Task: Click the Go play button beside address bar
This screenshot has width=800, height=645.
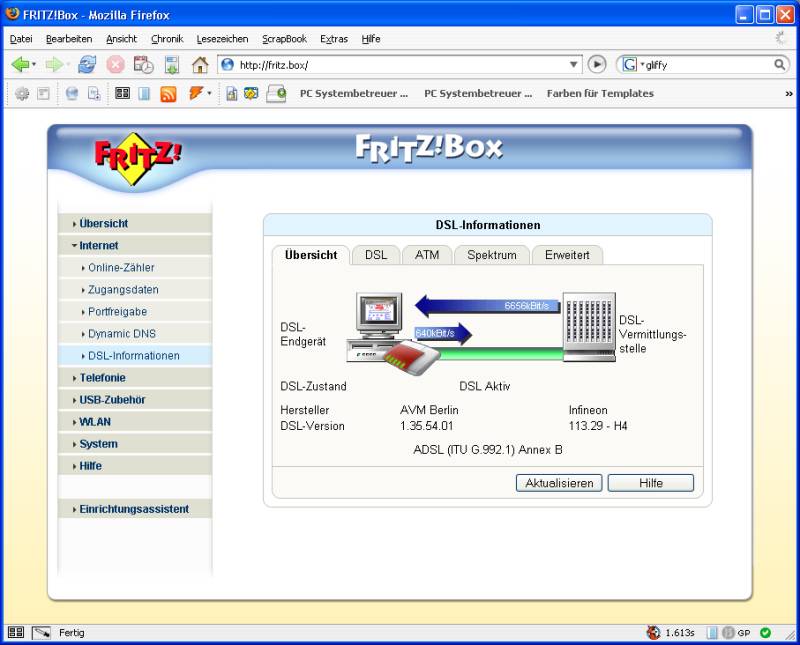Action: (x=597, y=64)
